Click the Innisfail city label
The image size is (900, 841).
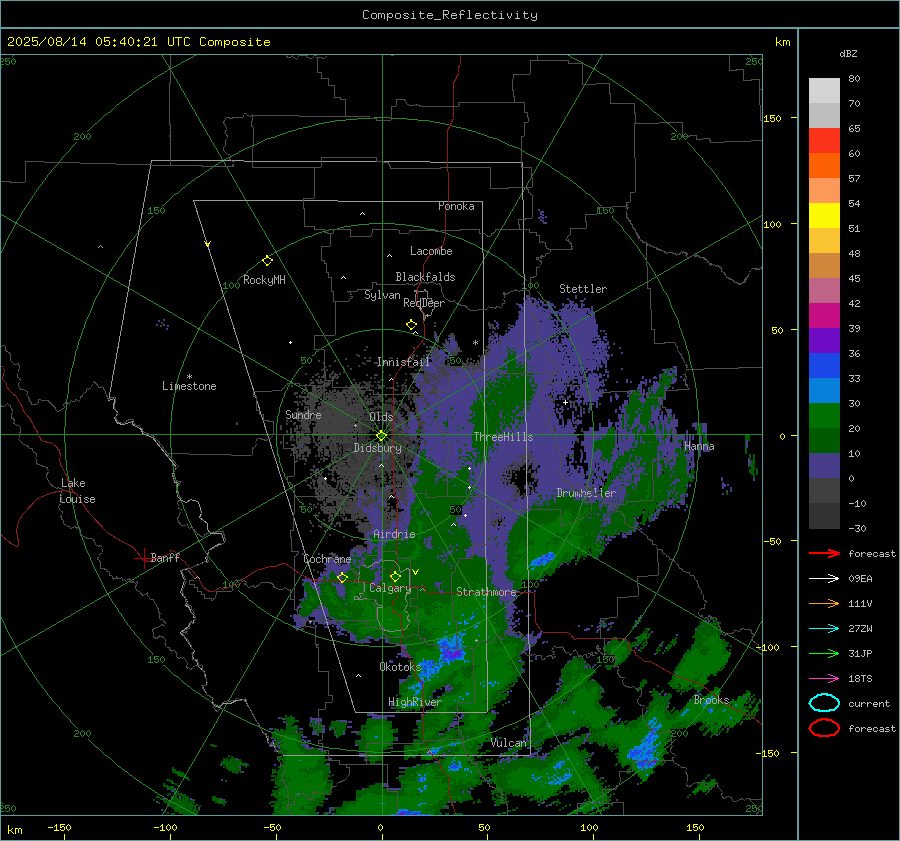(403, 362)
